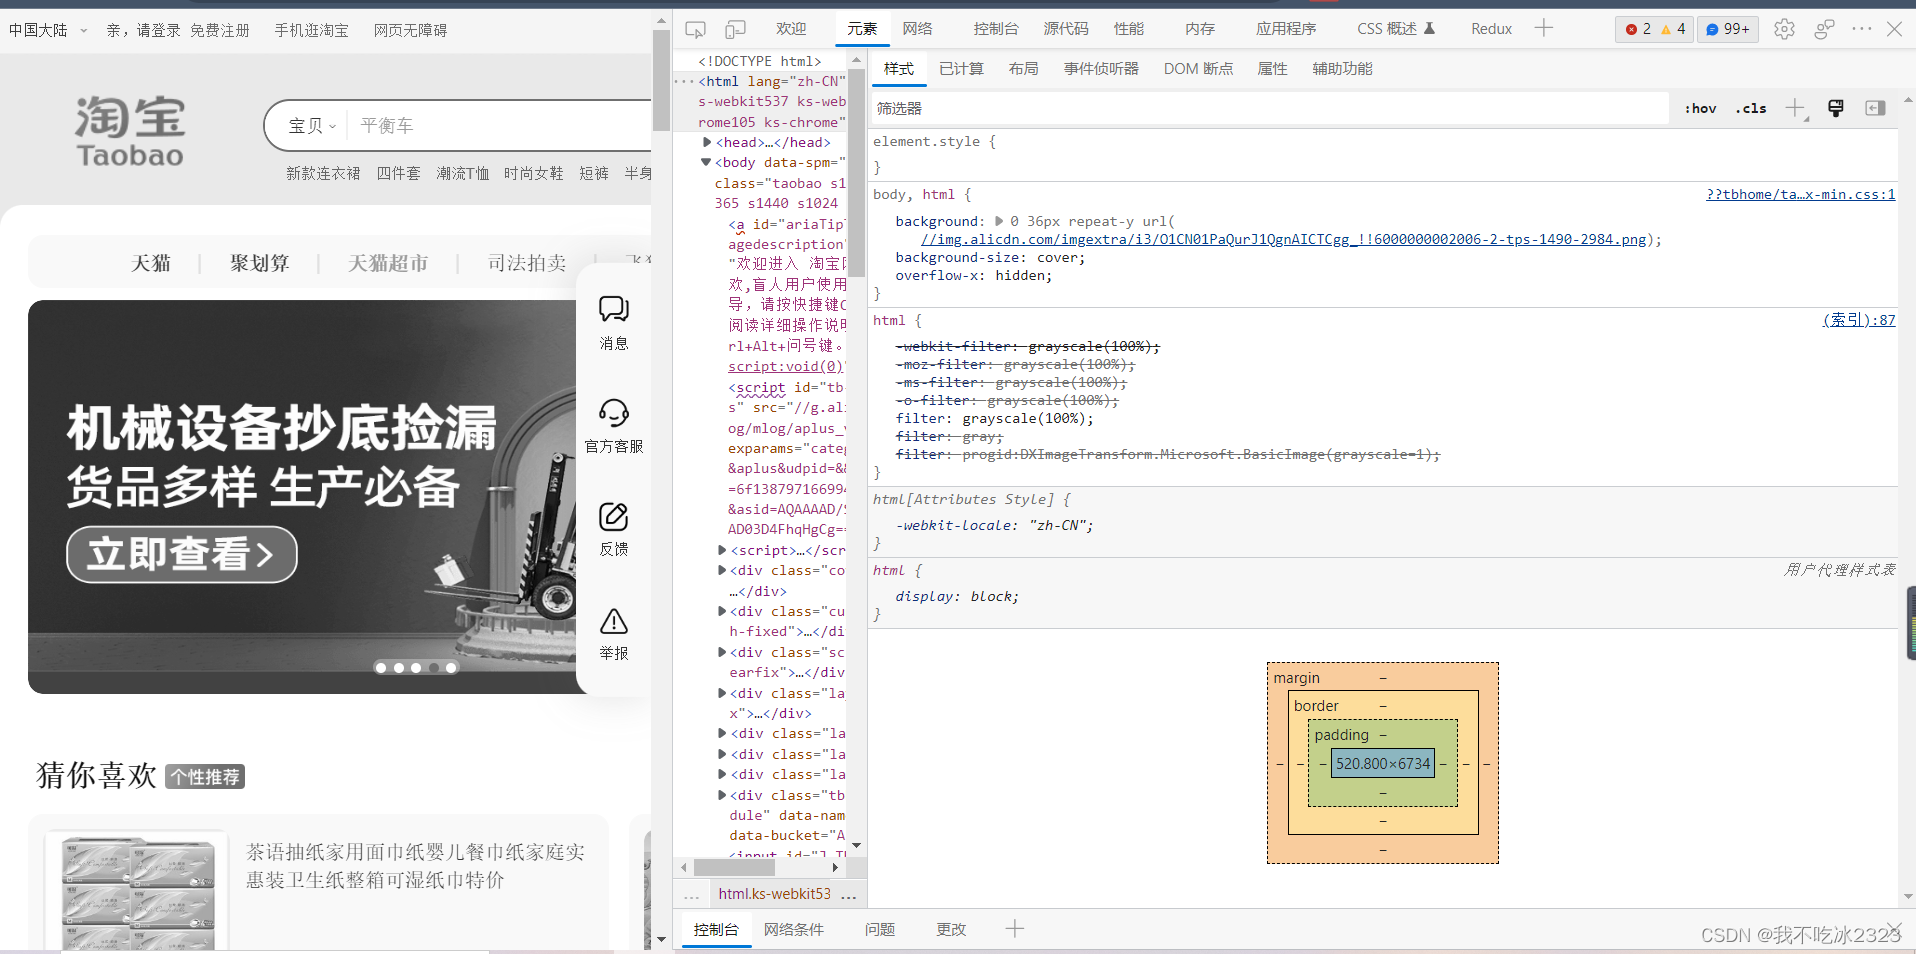
Task: Click the 'overflow-x: hidden;' declaration
Action: pyautogui.click(x=973, y=276)
